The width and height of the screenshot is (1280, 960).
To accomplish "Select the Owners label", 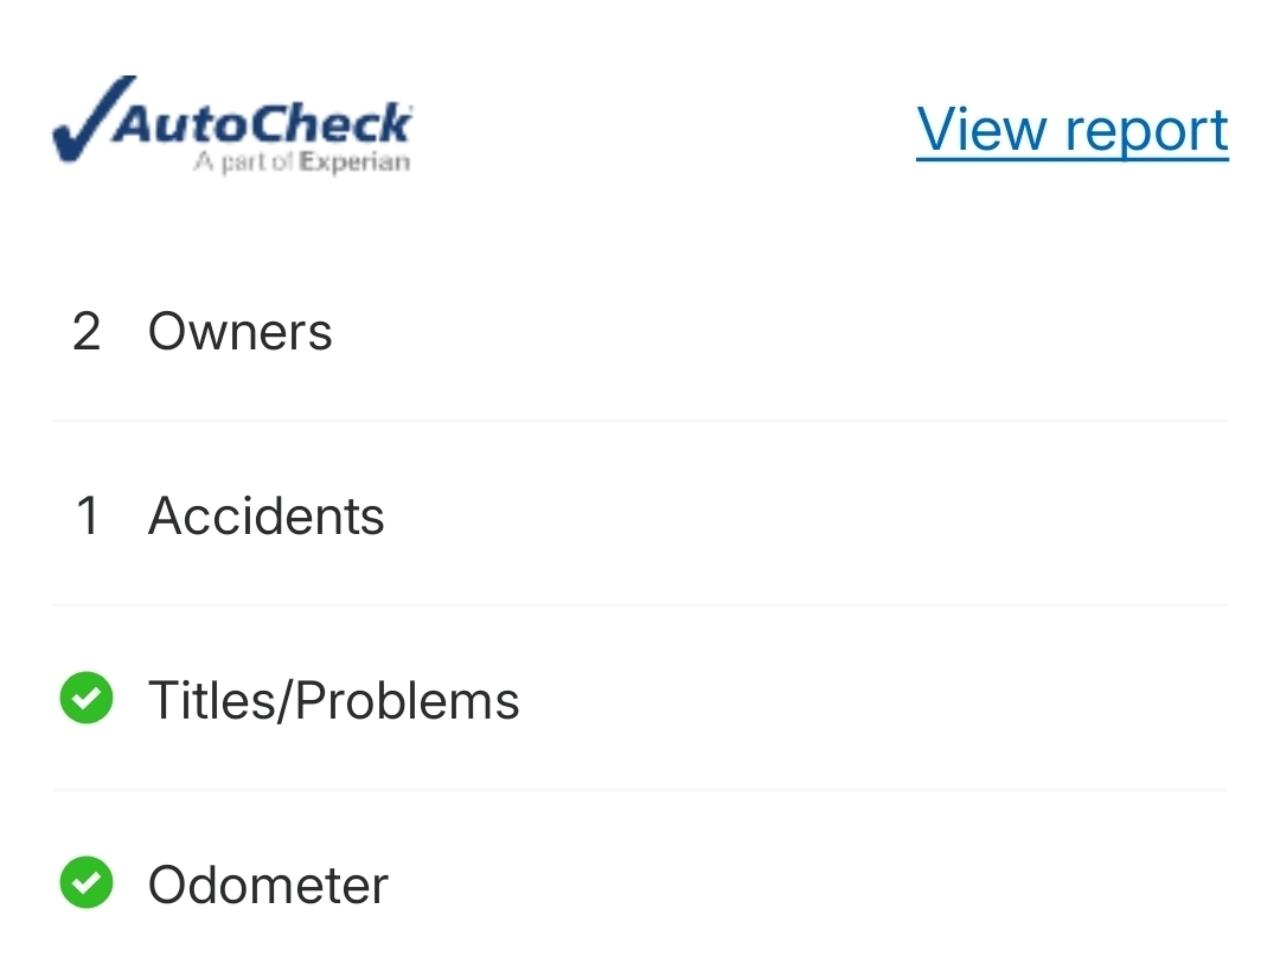I will [240, 331].
